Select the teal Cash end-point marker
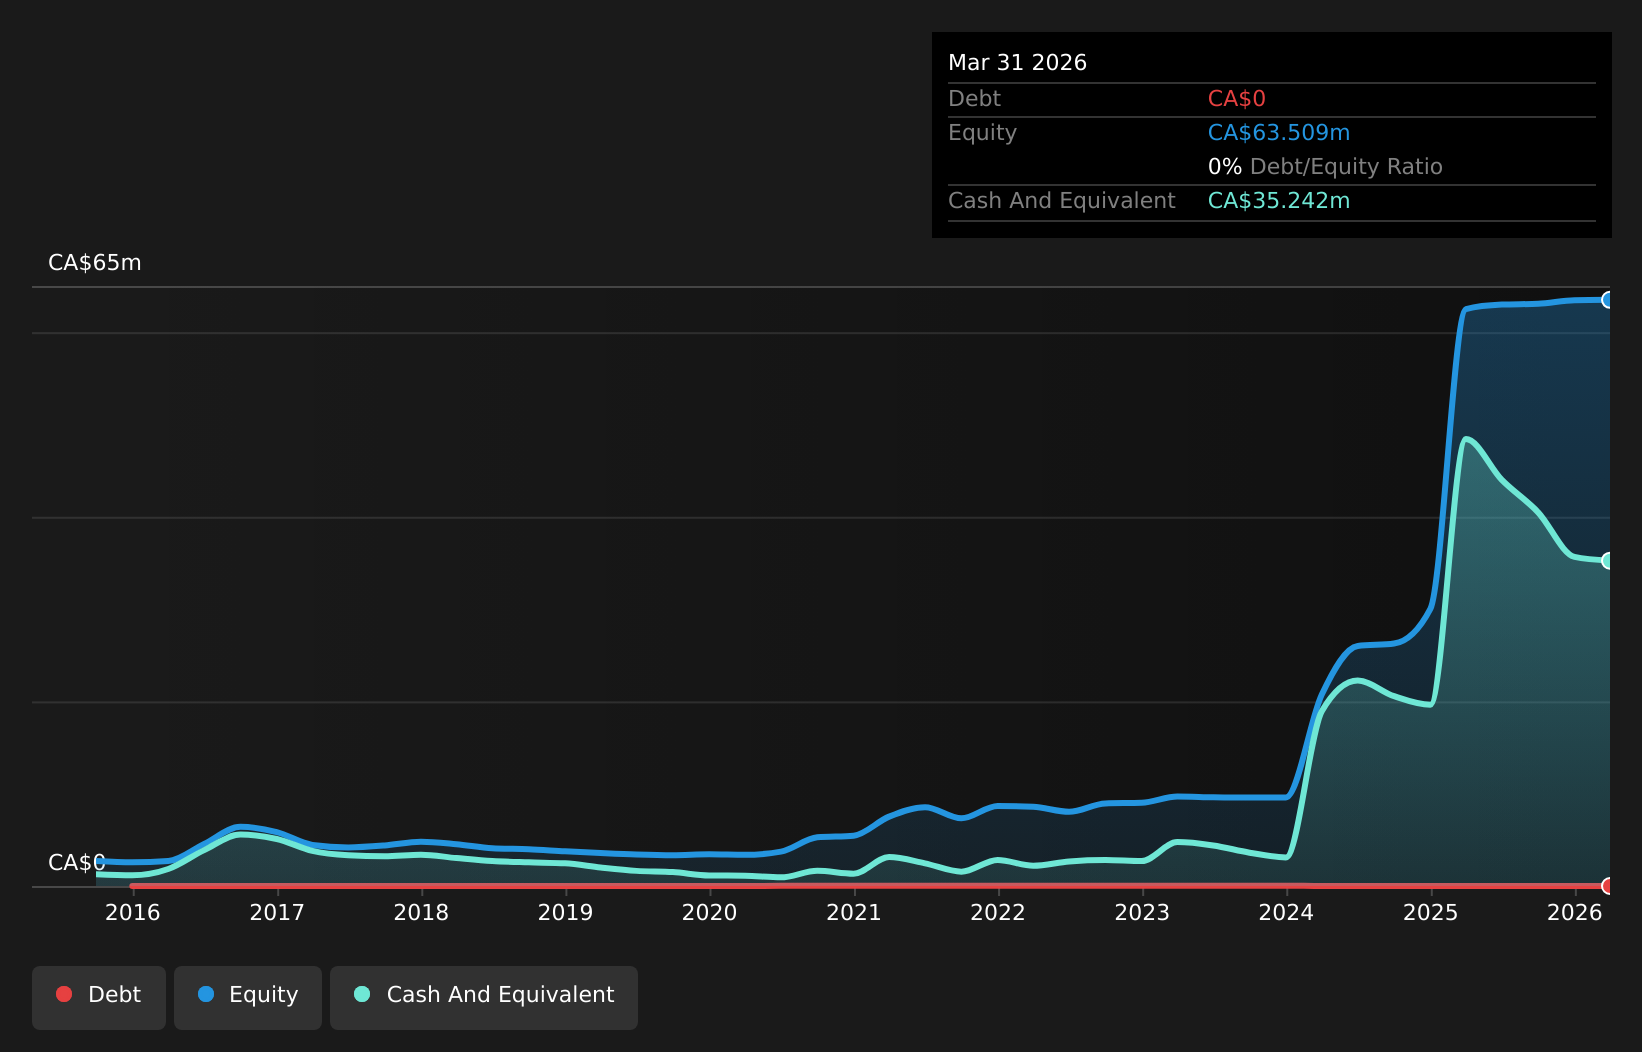1642x1052 pixels. coord(1608,561)
